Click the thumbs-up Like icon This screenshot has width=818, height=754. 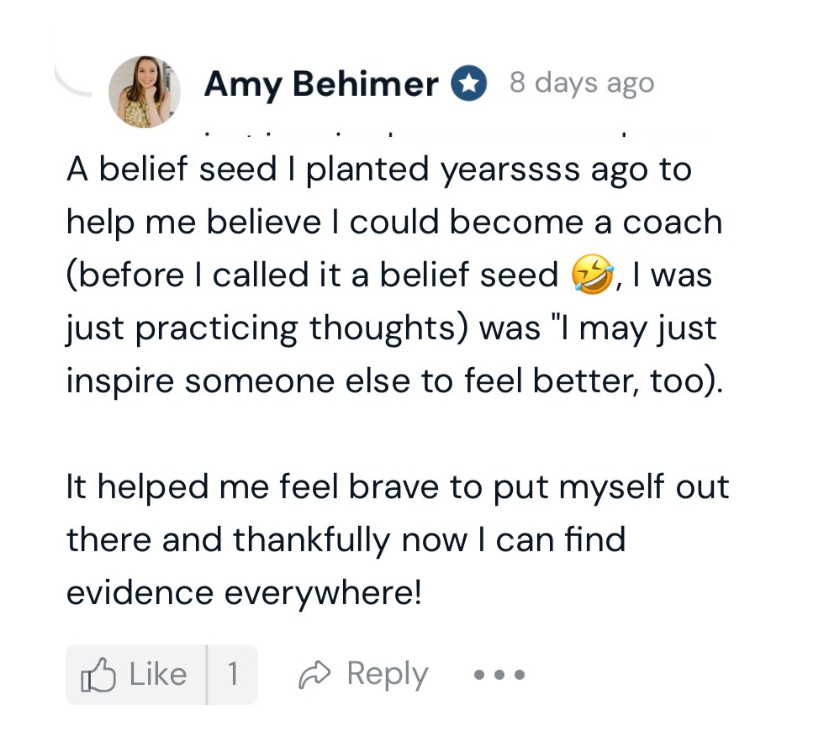click(x=99, y=675)
